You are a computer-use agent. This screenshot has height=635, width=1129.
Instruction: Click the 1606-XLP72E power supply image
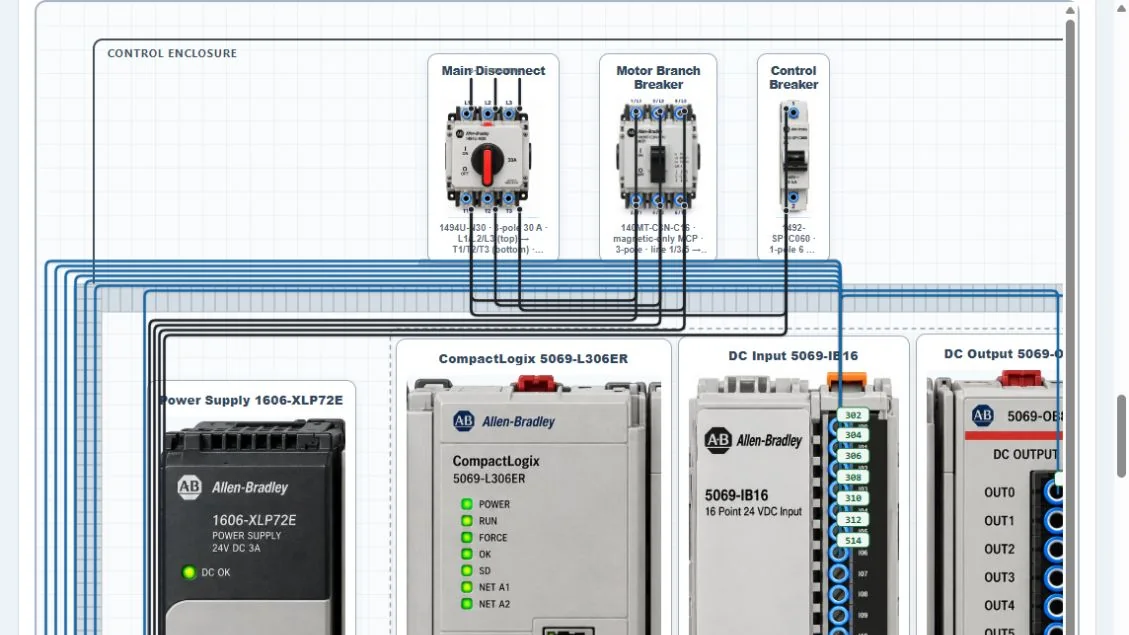click(254, 528)
